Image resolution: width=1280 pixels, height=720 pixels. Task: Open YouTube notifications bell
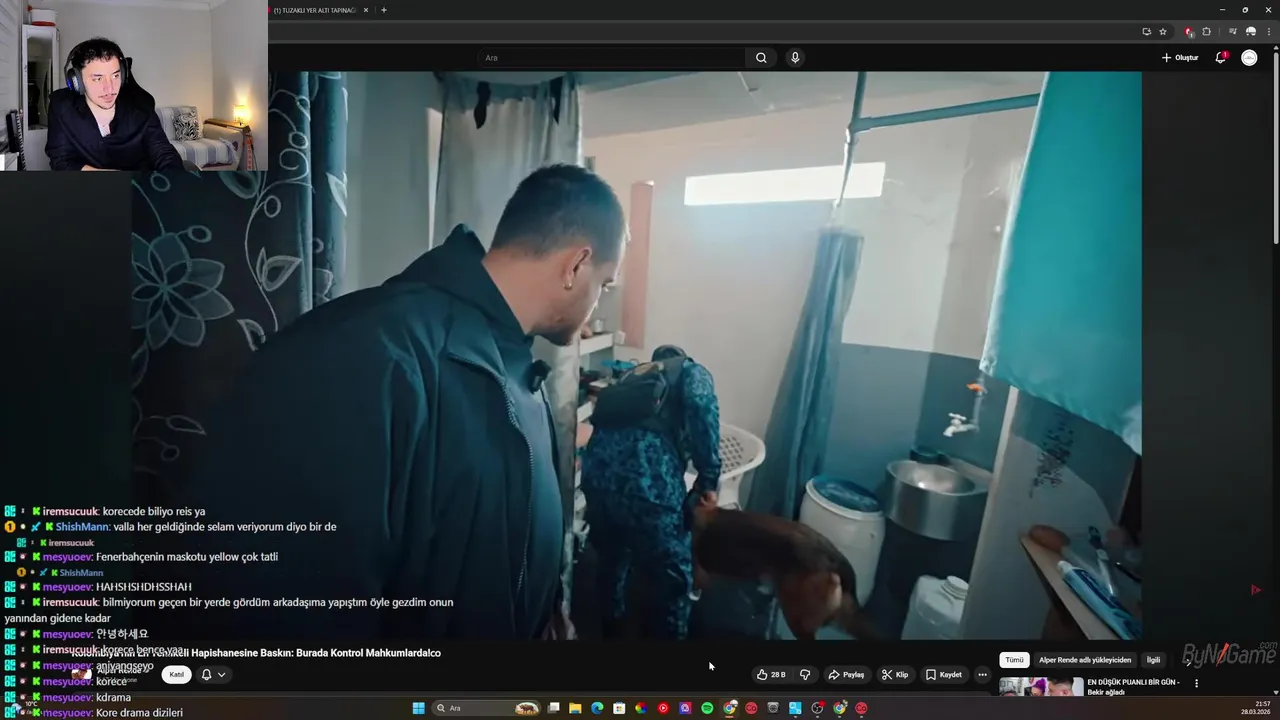(x=1220, y=58)
